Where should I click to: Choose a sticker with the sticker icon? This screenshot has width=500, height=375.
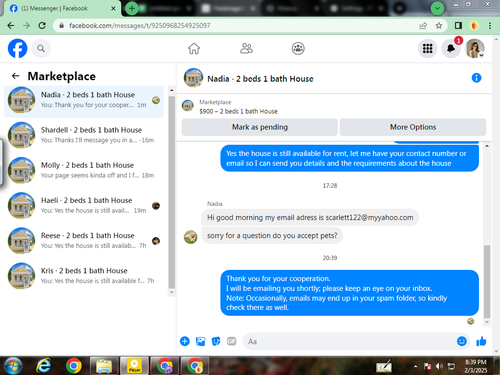coord(216,341)
